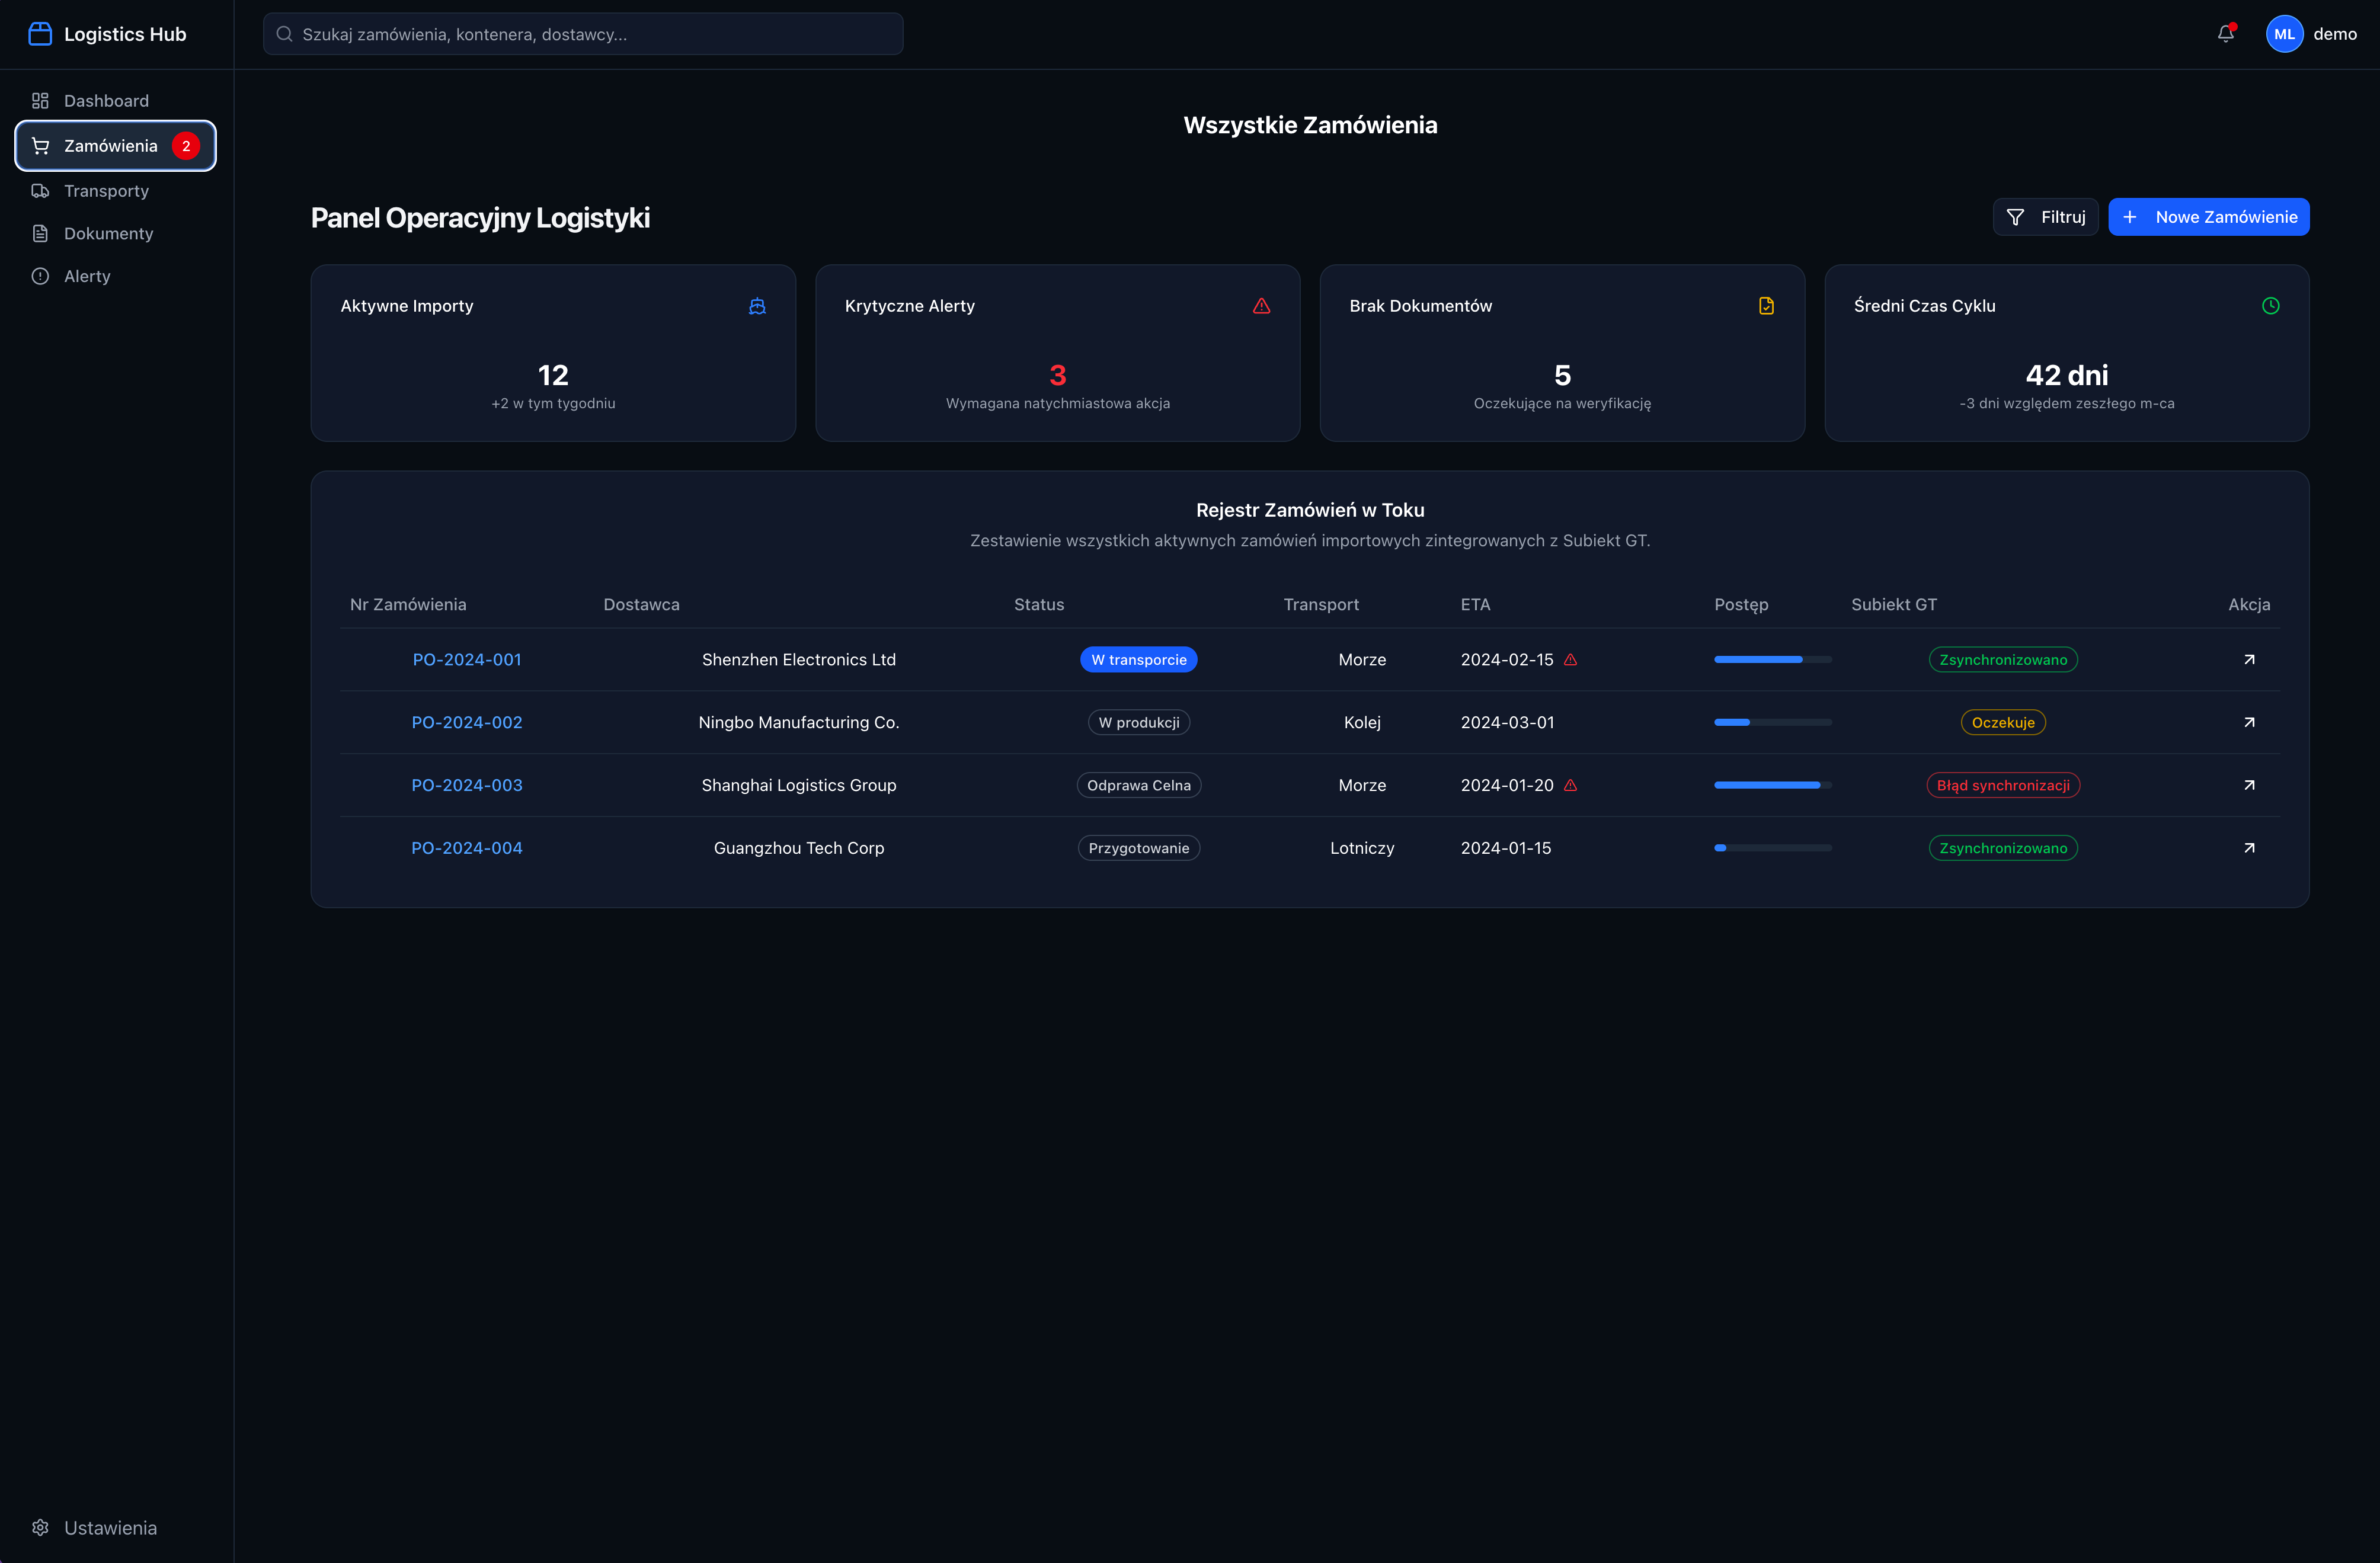Click Ningbo Manufacturing Co. supplier cell
The image size is (2380, 1563).
coord(799,722)
